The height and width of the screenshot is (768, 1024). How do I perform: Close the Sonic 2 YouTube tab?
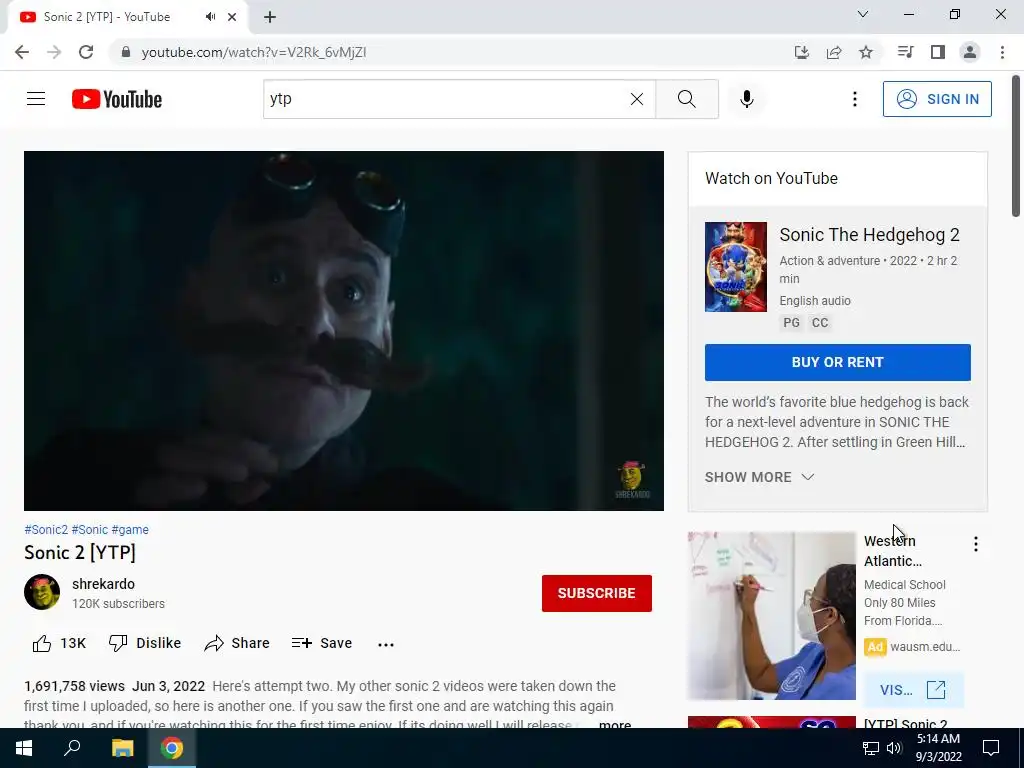[232, 17]
